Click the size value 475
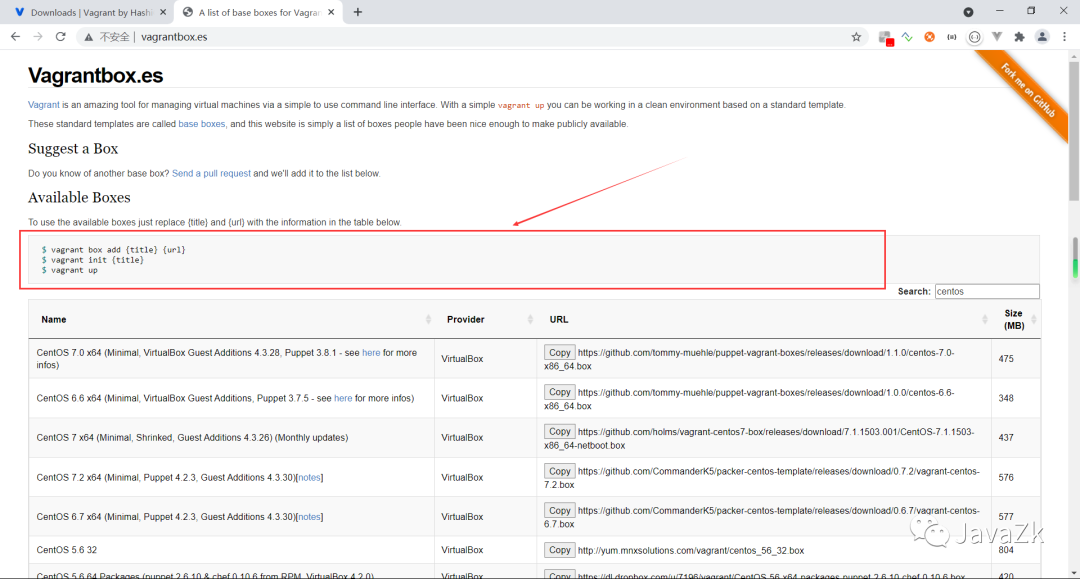 tap(1006, 359)
